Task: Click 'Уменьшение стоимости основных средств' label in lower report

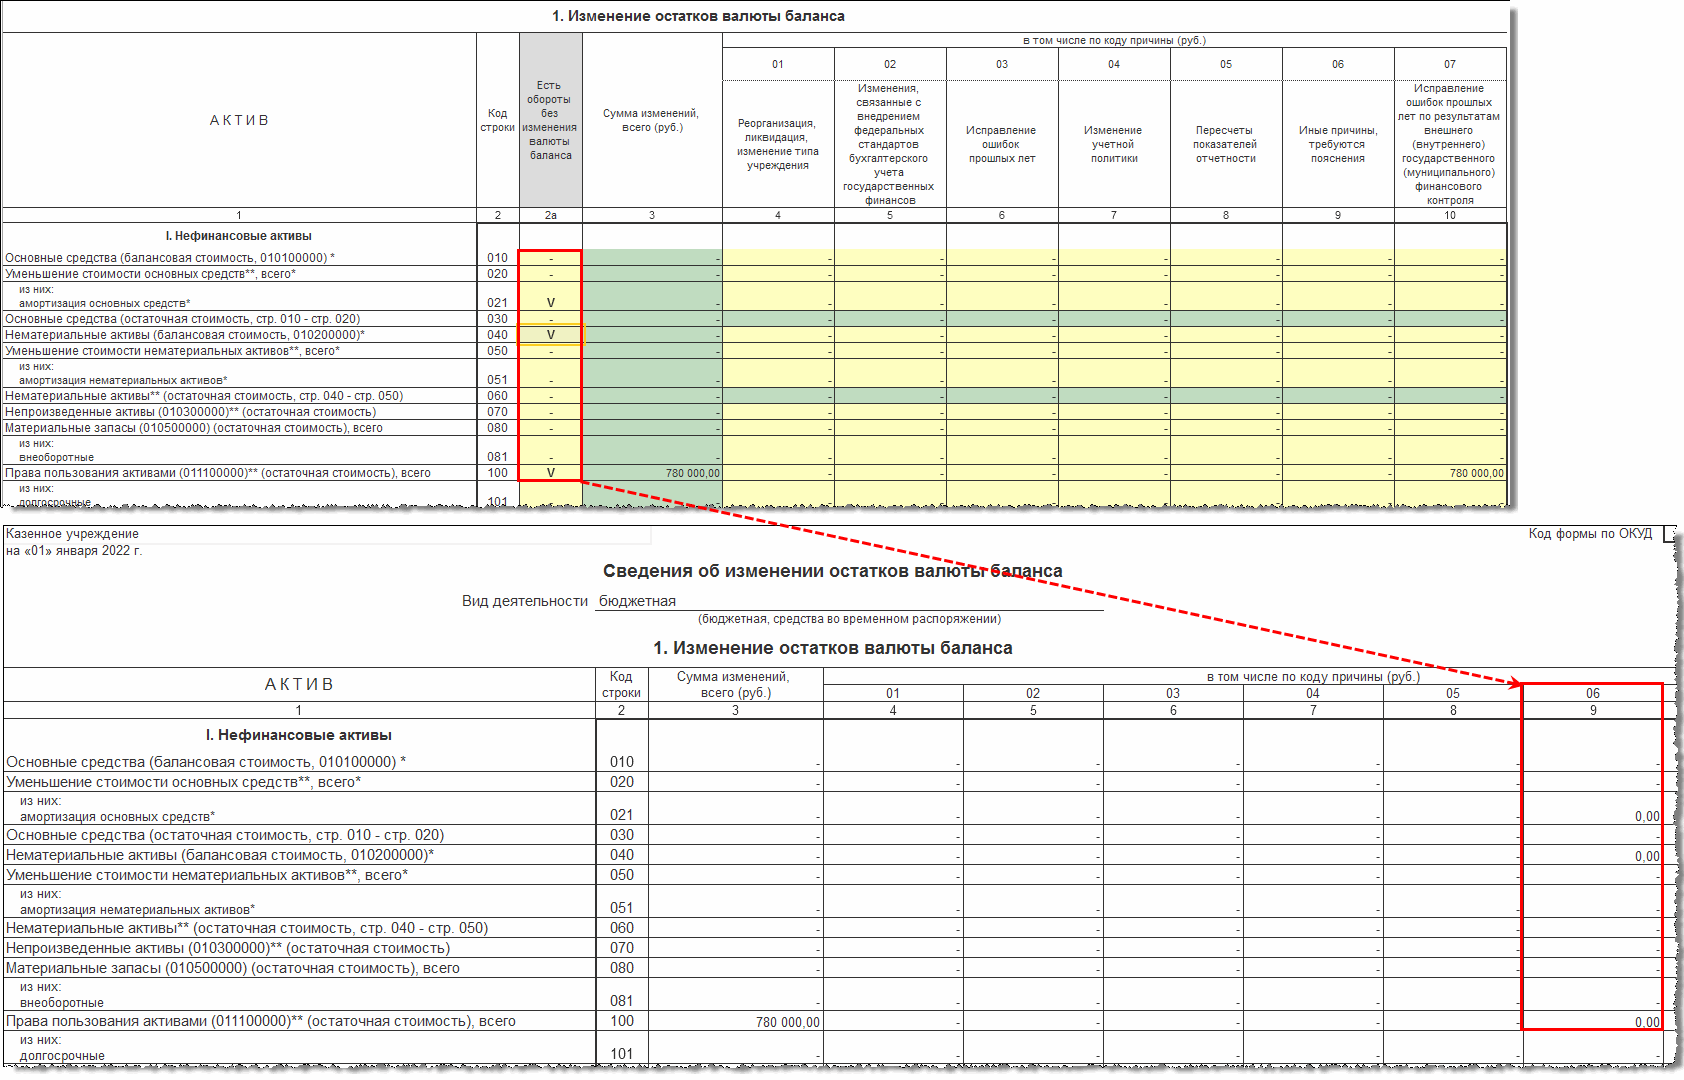Action: [184, 782]
